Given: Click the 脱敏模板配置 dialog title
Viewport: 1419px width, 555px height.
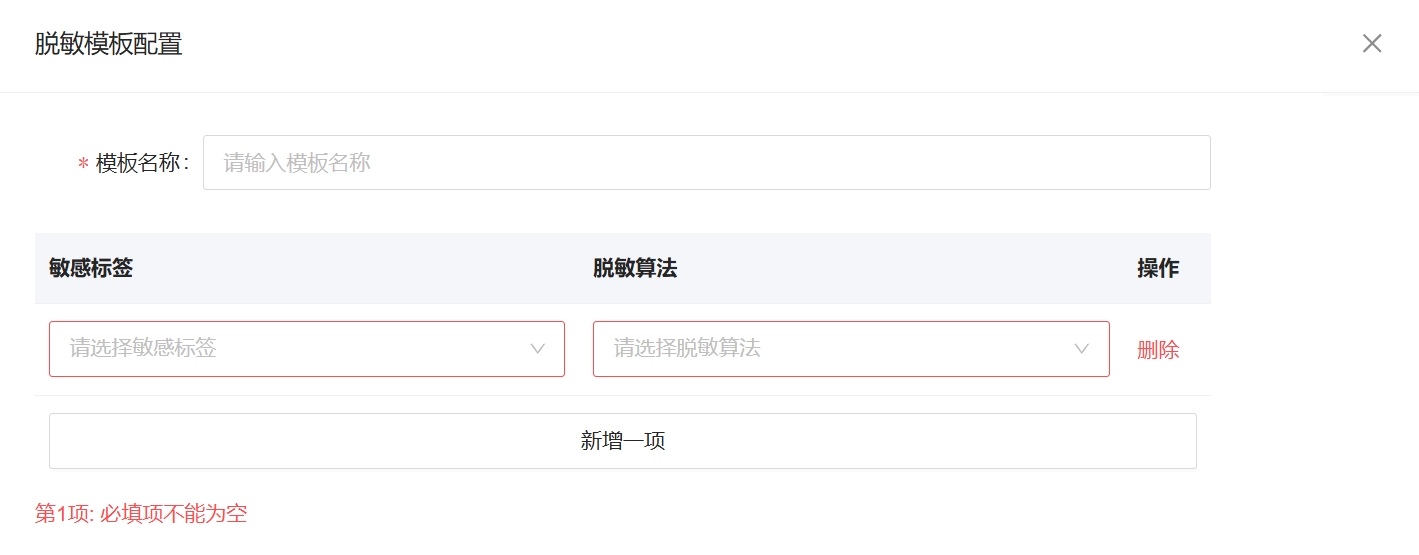Looking at the screenshot, I should pyautogui.click(x=108, y=45).
